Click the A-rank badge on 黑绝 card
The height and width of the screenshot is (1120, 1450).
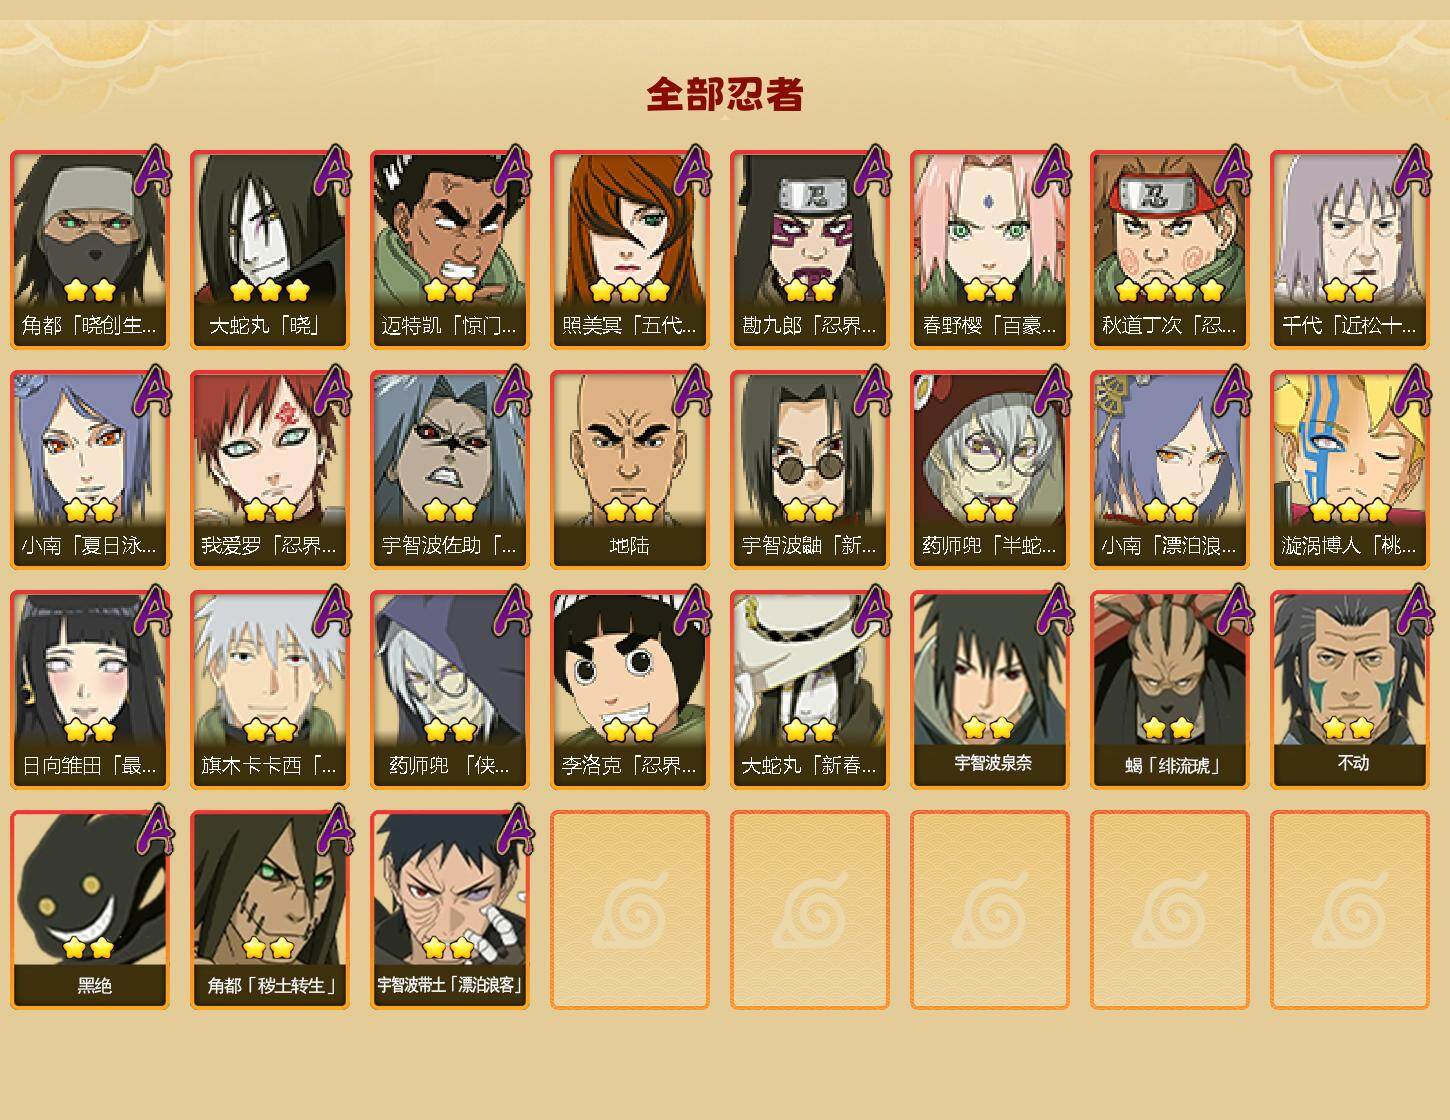152,831
